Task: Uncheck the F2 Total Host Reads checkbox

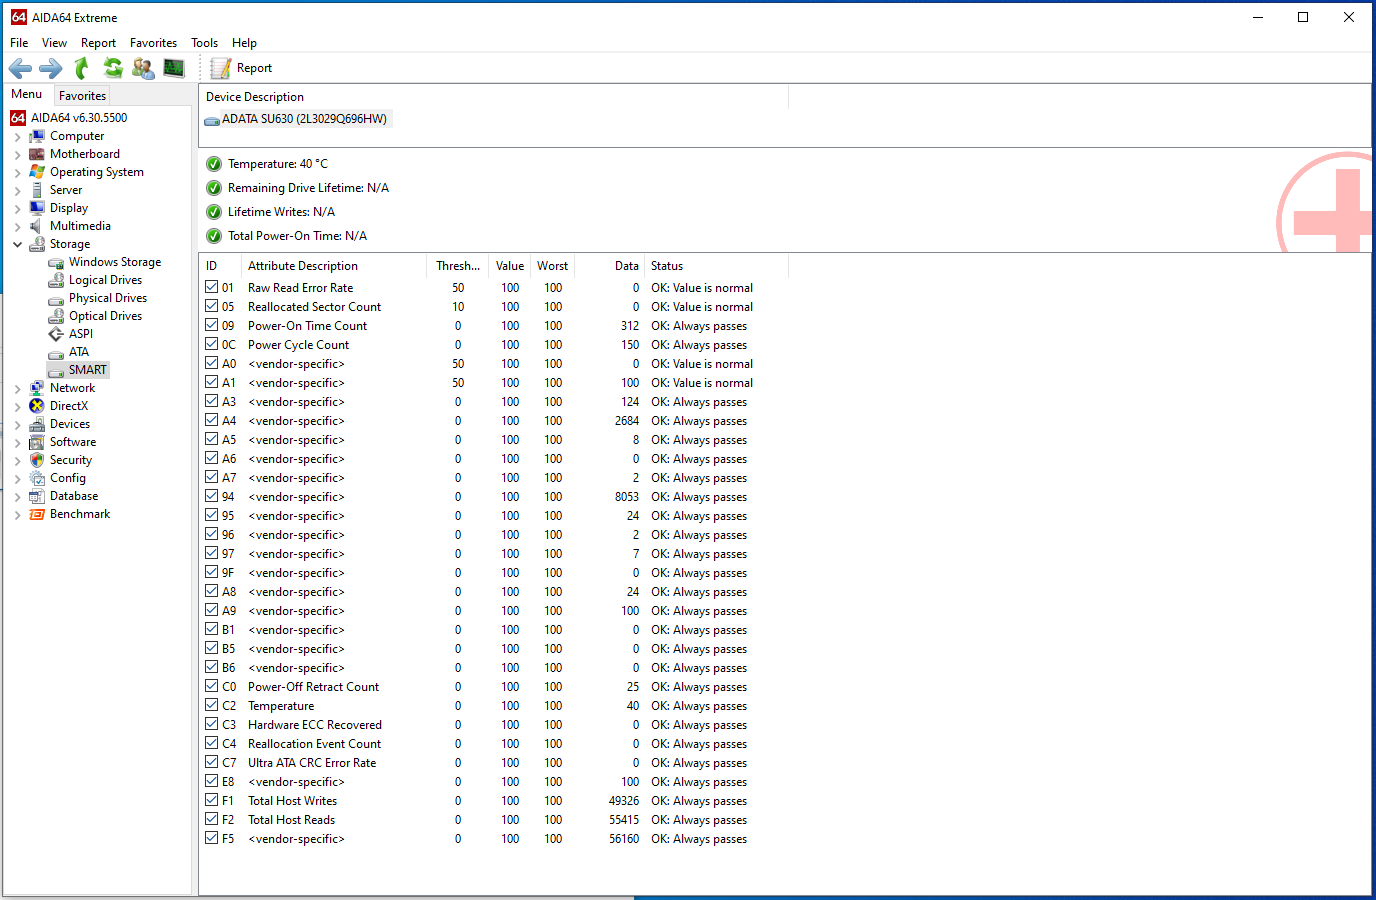Action: (x=212, y=819)
